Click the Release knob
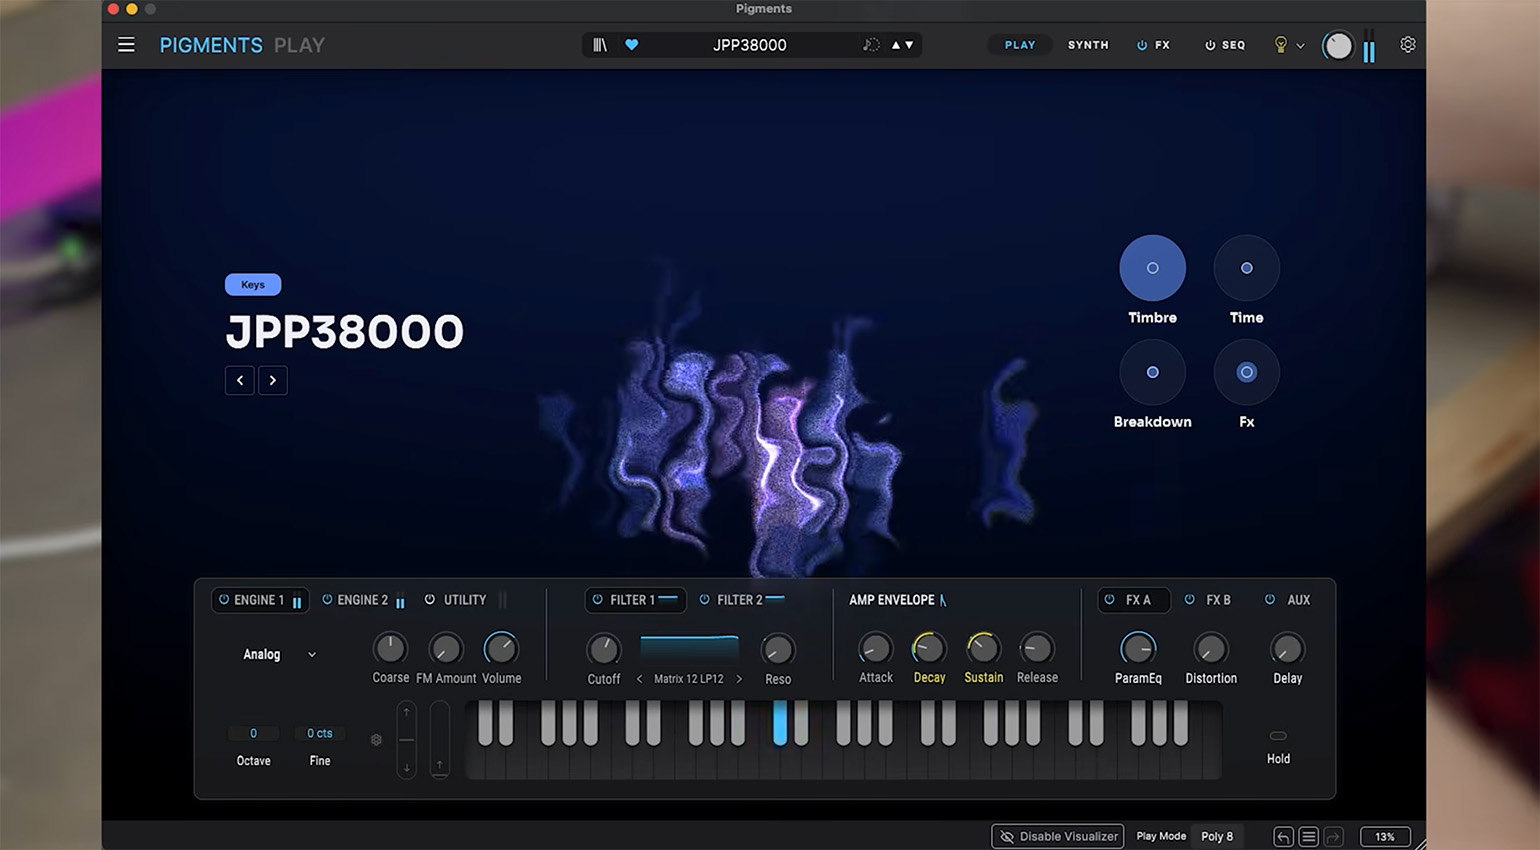This screenshot has width=1540, height=850. pos(1037,649)
